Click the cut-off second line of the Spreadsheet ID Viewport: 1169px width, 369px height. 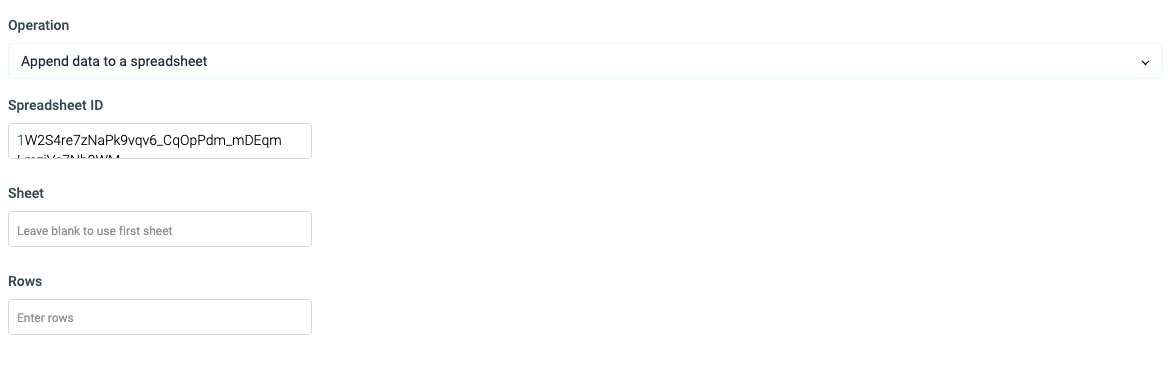point(69,156)
